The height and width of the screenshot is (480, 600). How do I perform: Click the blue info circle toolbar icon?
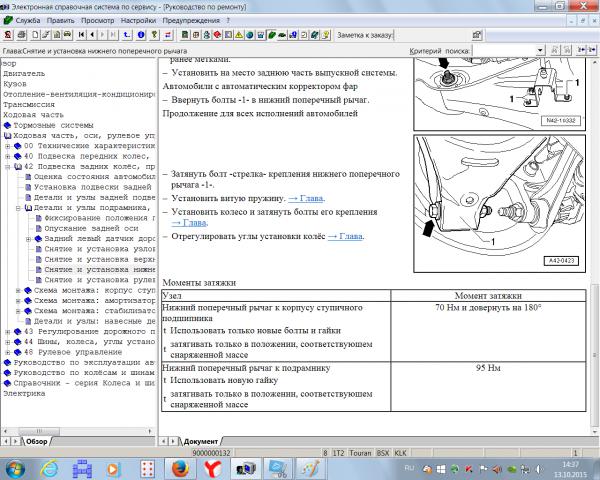tap(141, 35)
